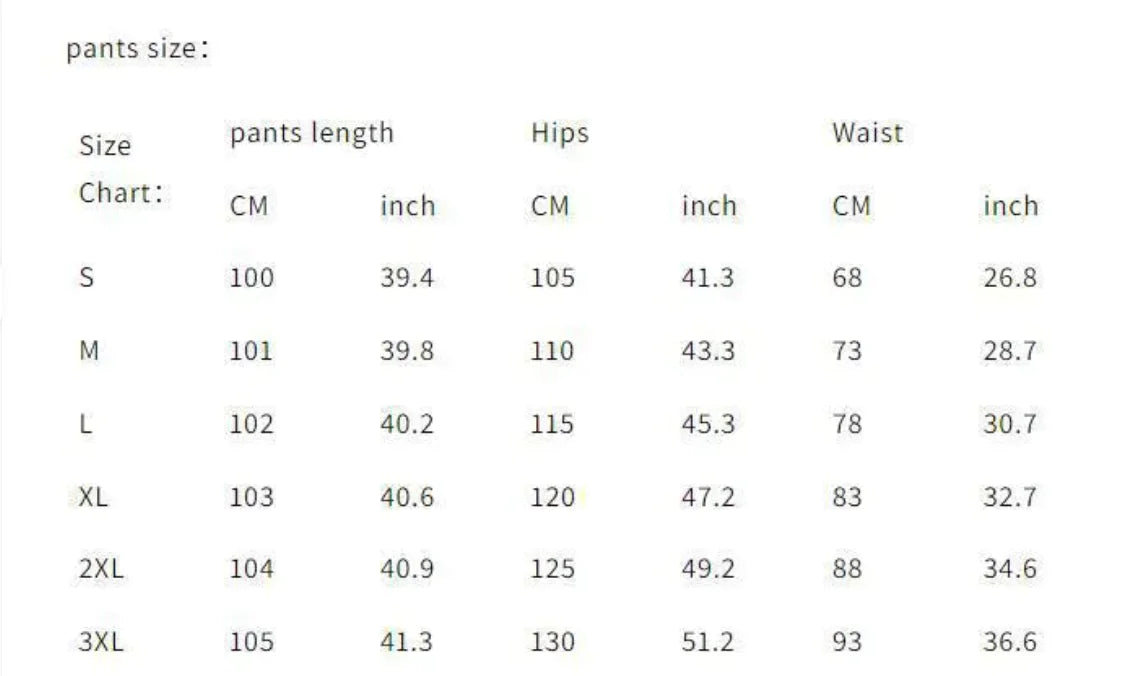Image resolution: width=1128 pixels, height=676 pixels.
Task: Click the 78 CM waist value
Action: (x=846, y=424)
